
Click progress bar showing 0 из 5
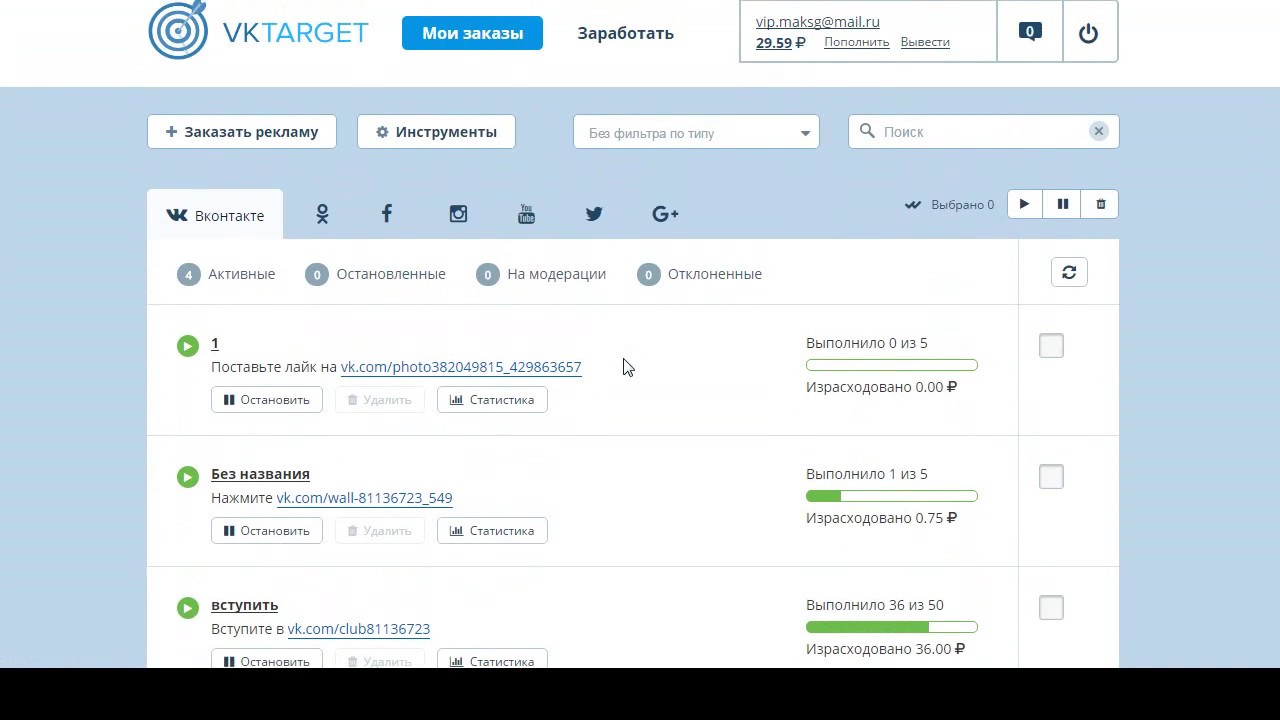pos(892,365)
